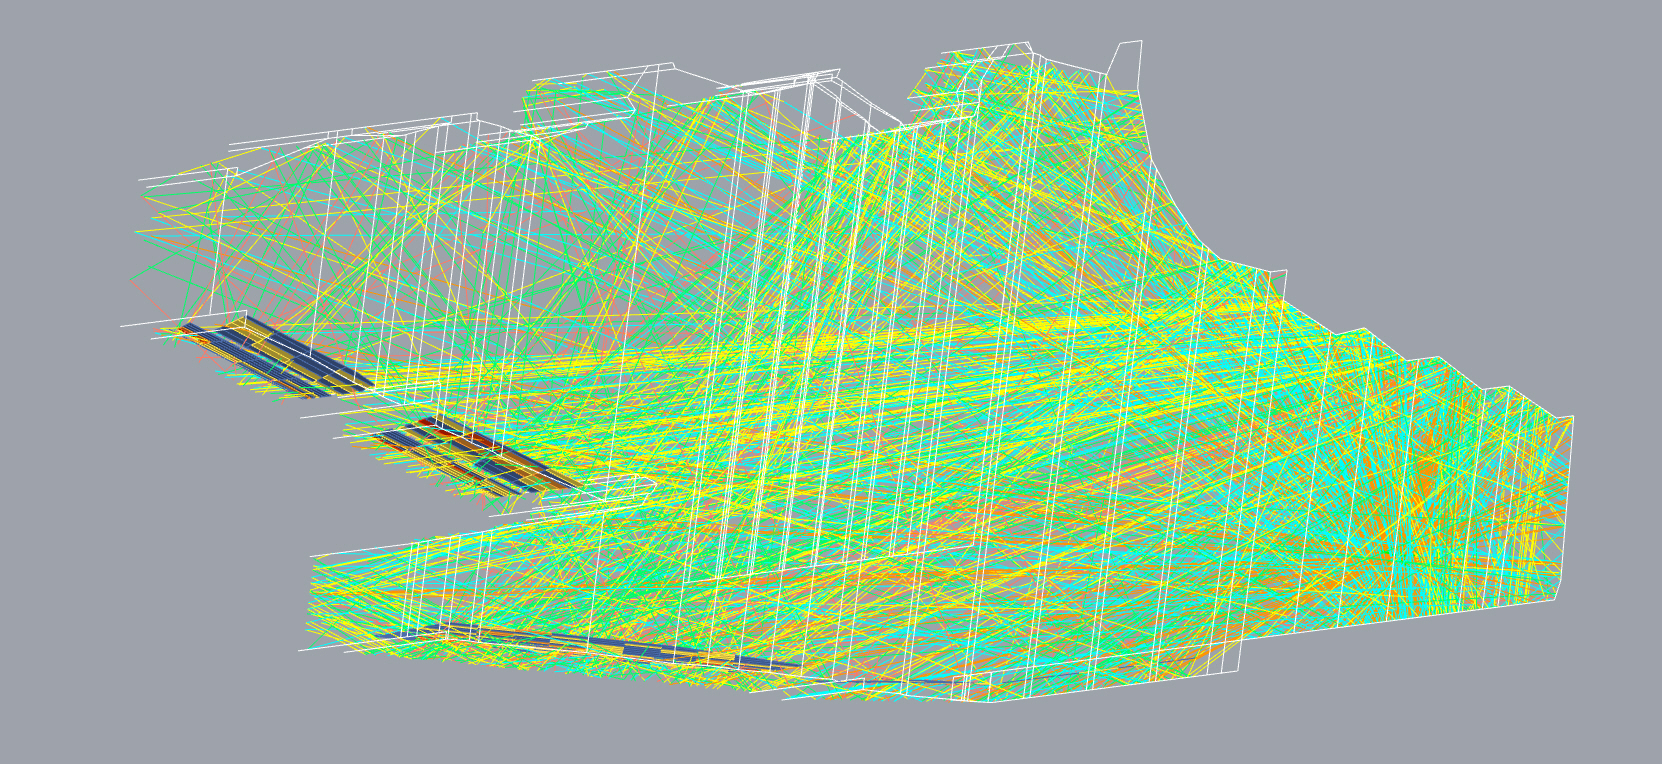Select the long blue mesh strip along the bottom edge
The image size is (1662, 764).
click(x=590, y=645)
